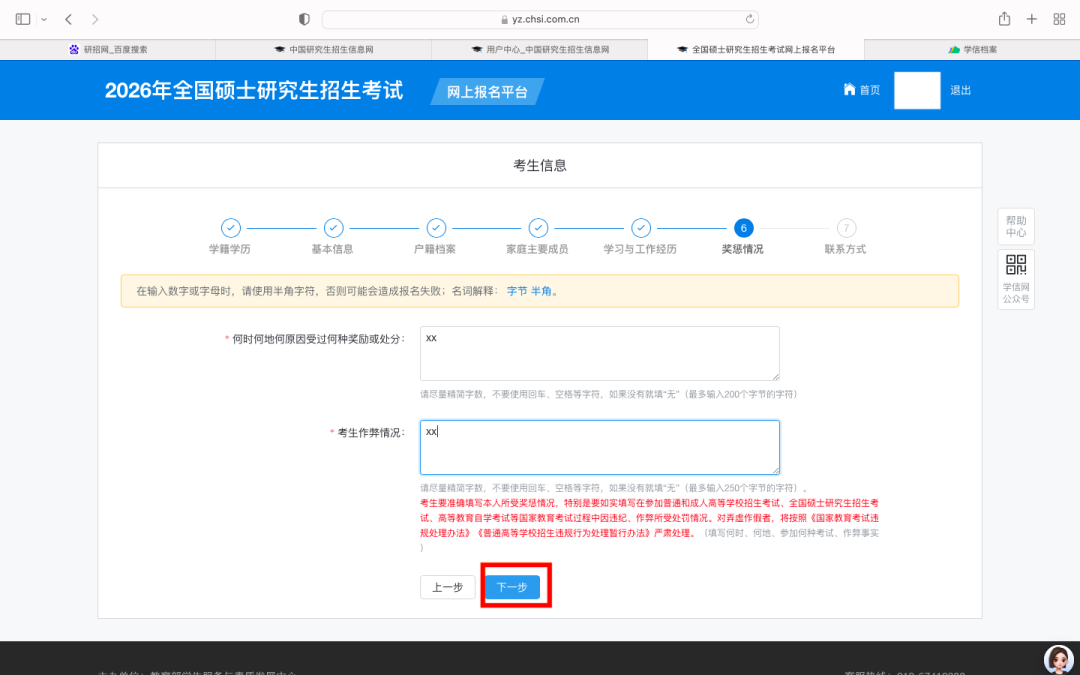Open the 学信网公众号 QR code
Viewport: 1080px width, 675px height.
click(x=1016, y=265)
